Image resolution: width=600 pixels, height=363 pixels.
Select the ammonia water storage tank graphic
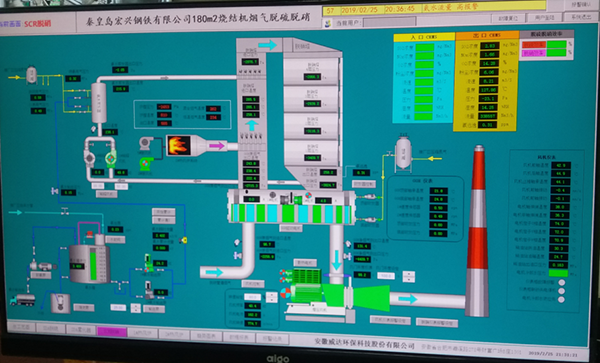[x=90, y=264]
